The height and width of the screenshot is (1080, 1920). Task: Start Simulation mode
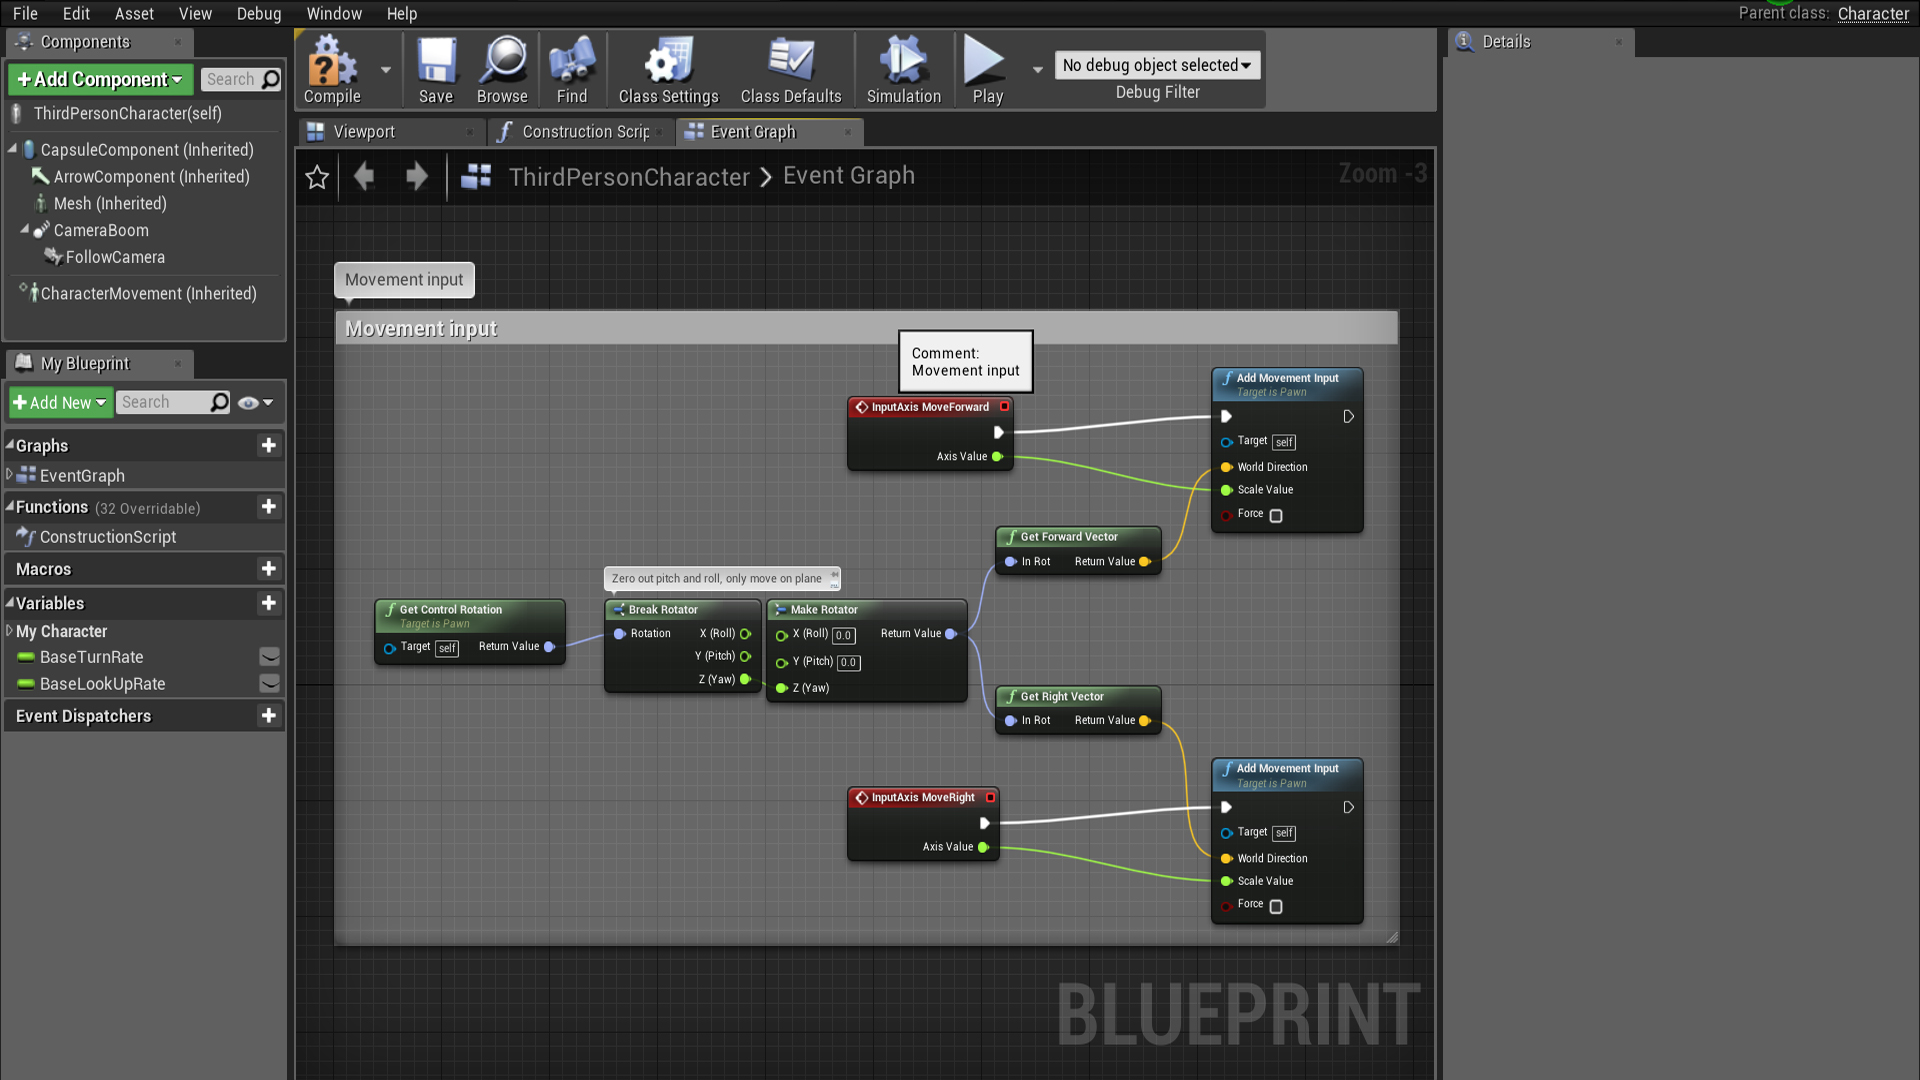[x=902, y=69]
